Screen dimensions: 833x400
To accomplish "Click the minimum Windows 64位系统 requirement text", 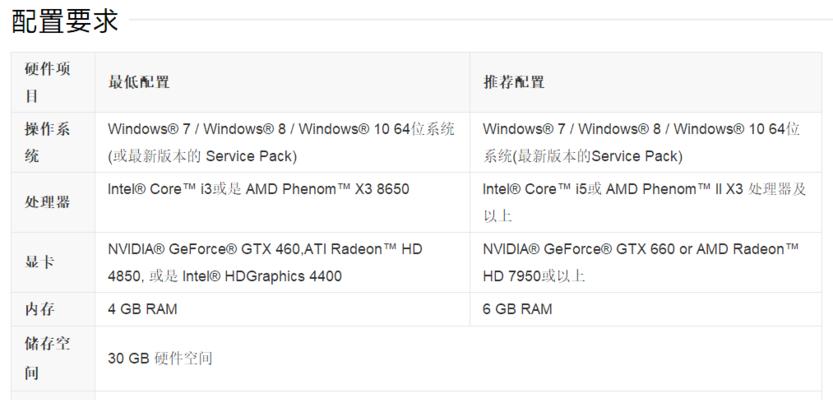I will point(281,142).
